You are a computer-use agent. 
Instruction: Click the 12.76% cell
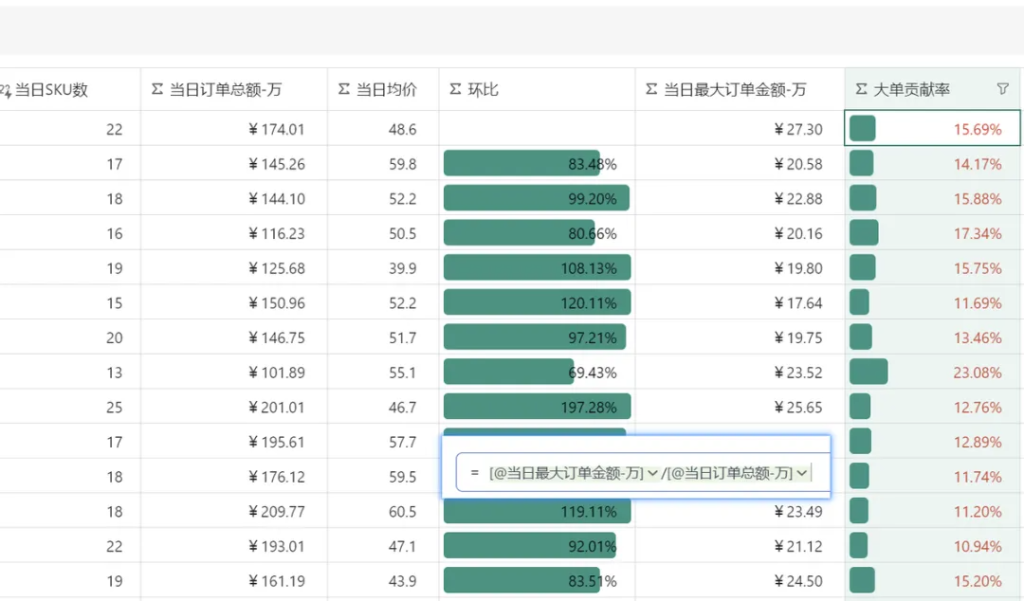click(x=933, y=406)
